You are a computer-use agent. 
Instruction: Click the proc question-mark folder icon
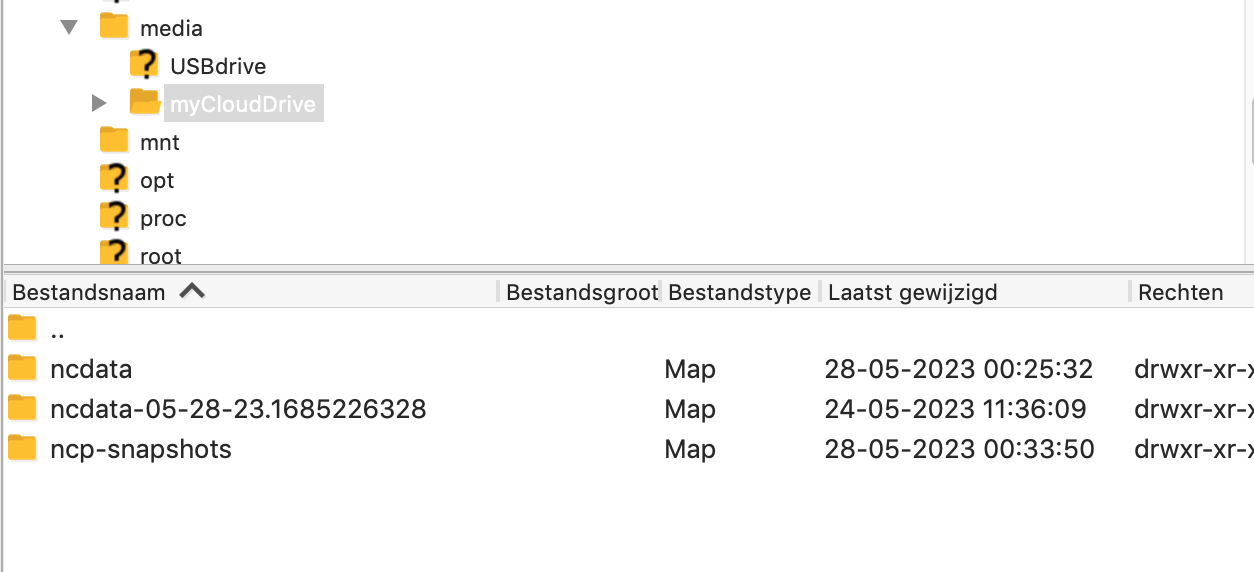tap(114, 218)
